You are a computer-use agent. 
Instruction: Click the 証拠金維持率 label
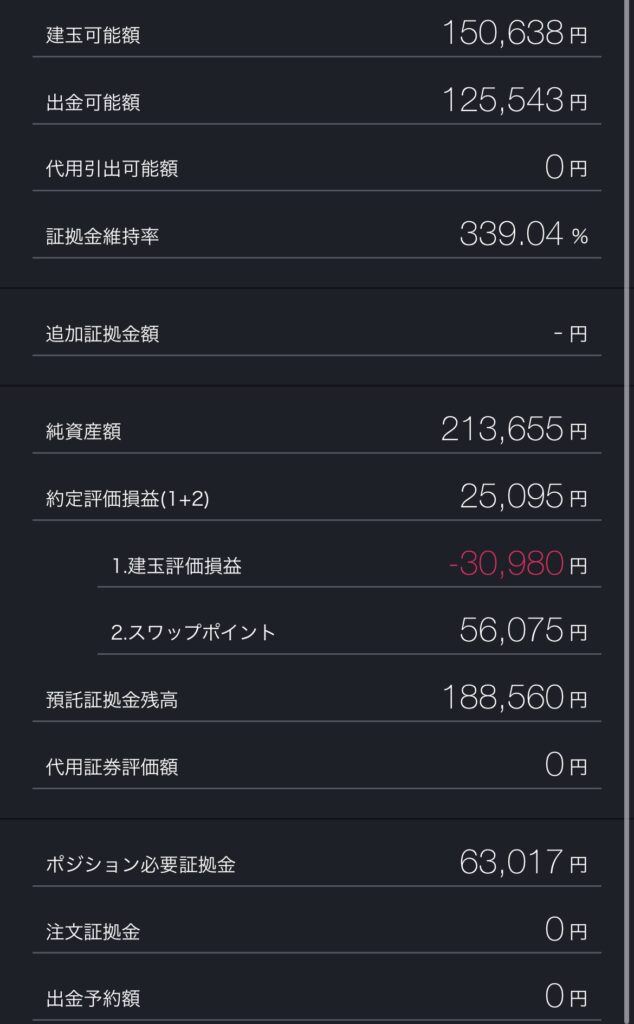(x=102, y=236)
